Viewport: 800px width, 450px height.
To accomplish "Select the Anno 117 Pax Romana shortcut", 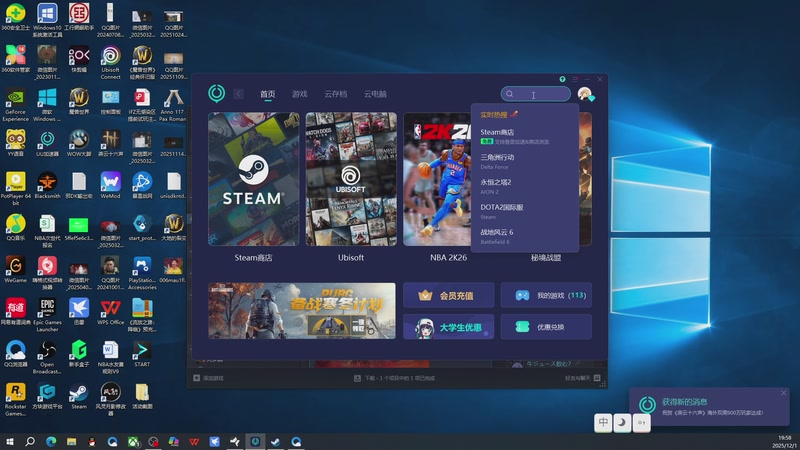I will pos(173,105).
